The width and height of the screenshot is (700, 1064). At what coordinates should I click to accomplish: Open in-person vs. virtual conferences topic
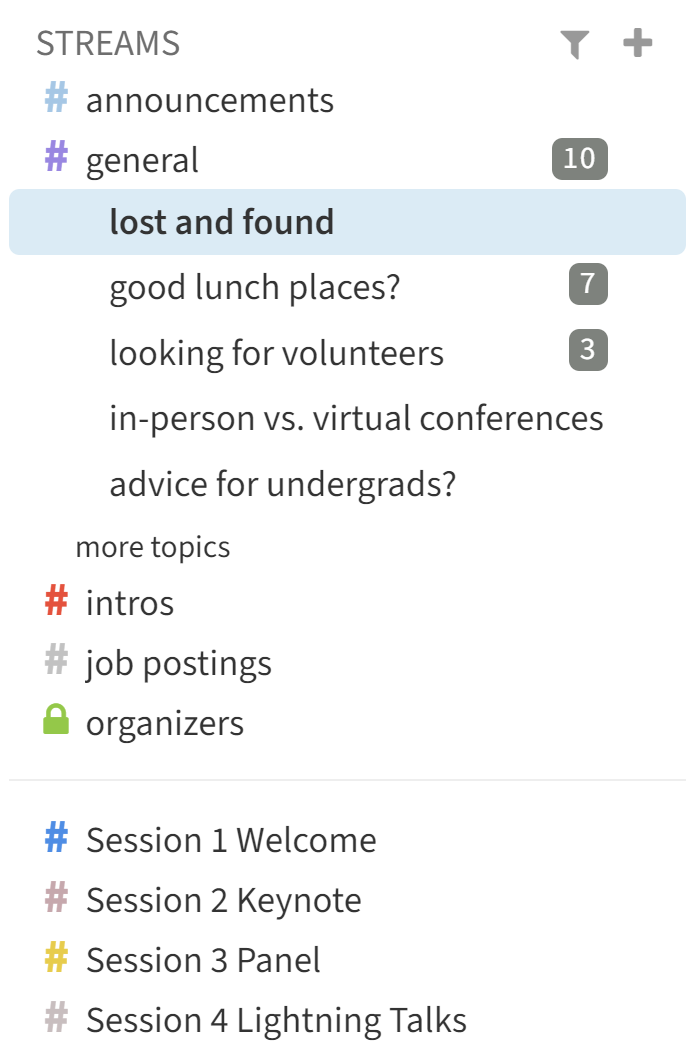coord(356,418)
